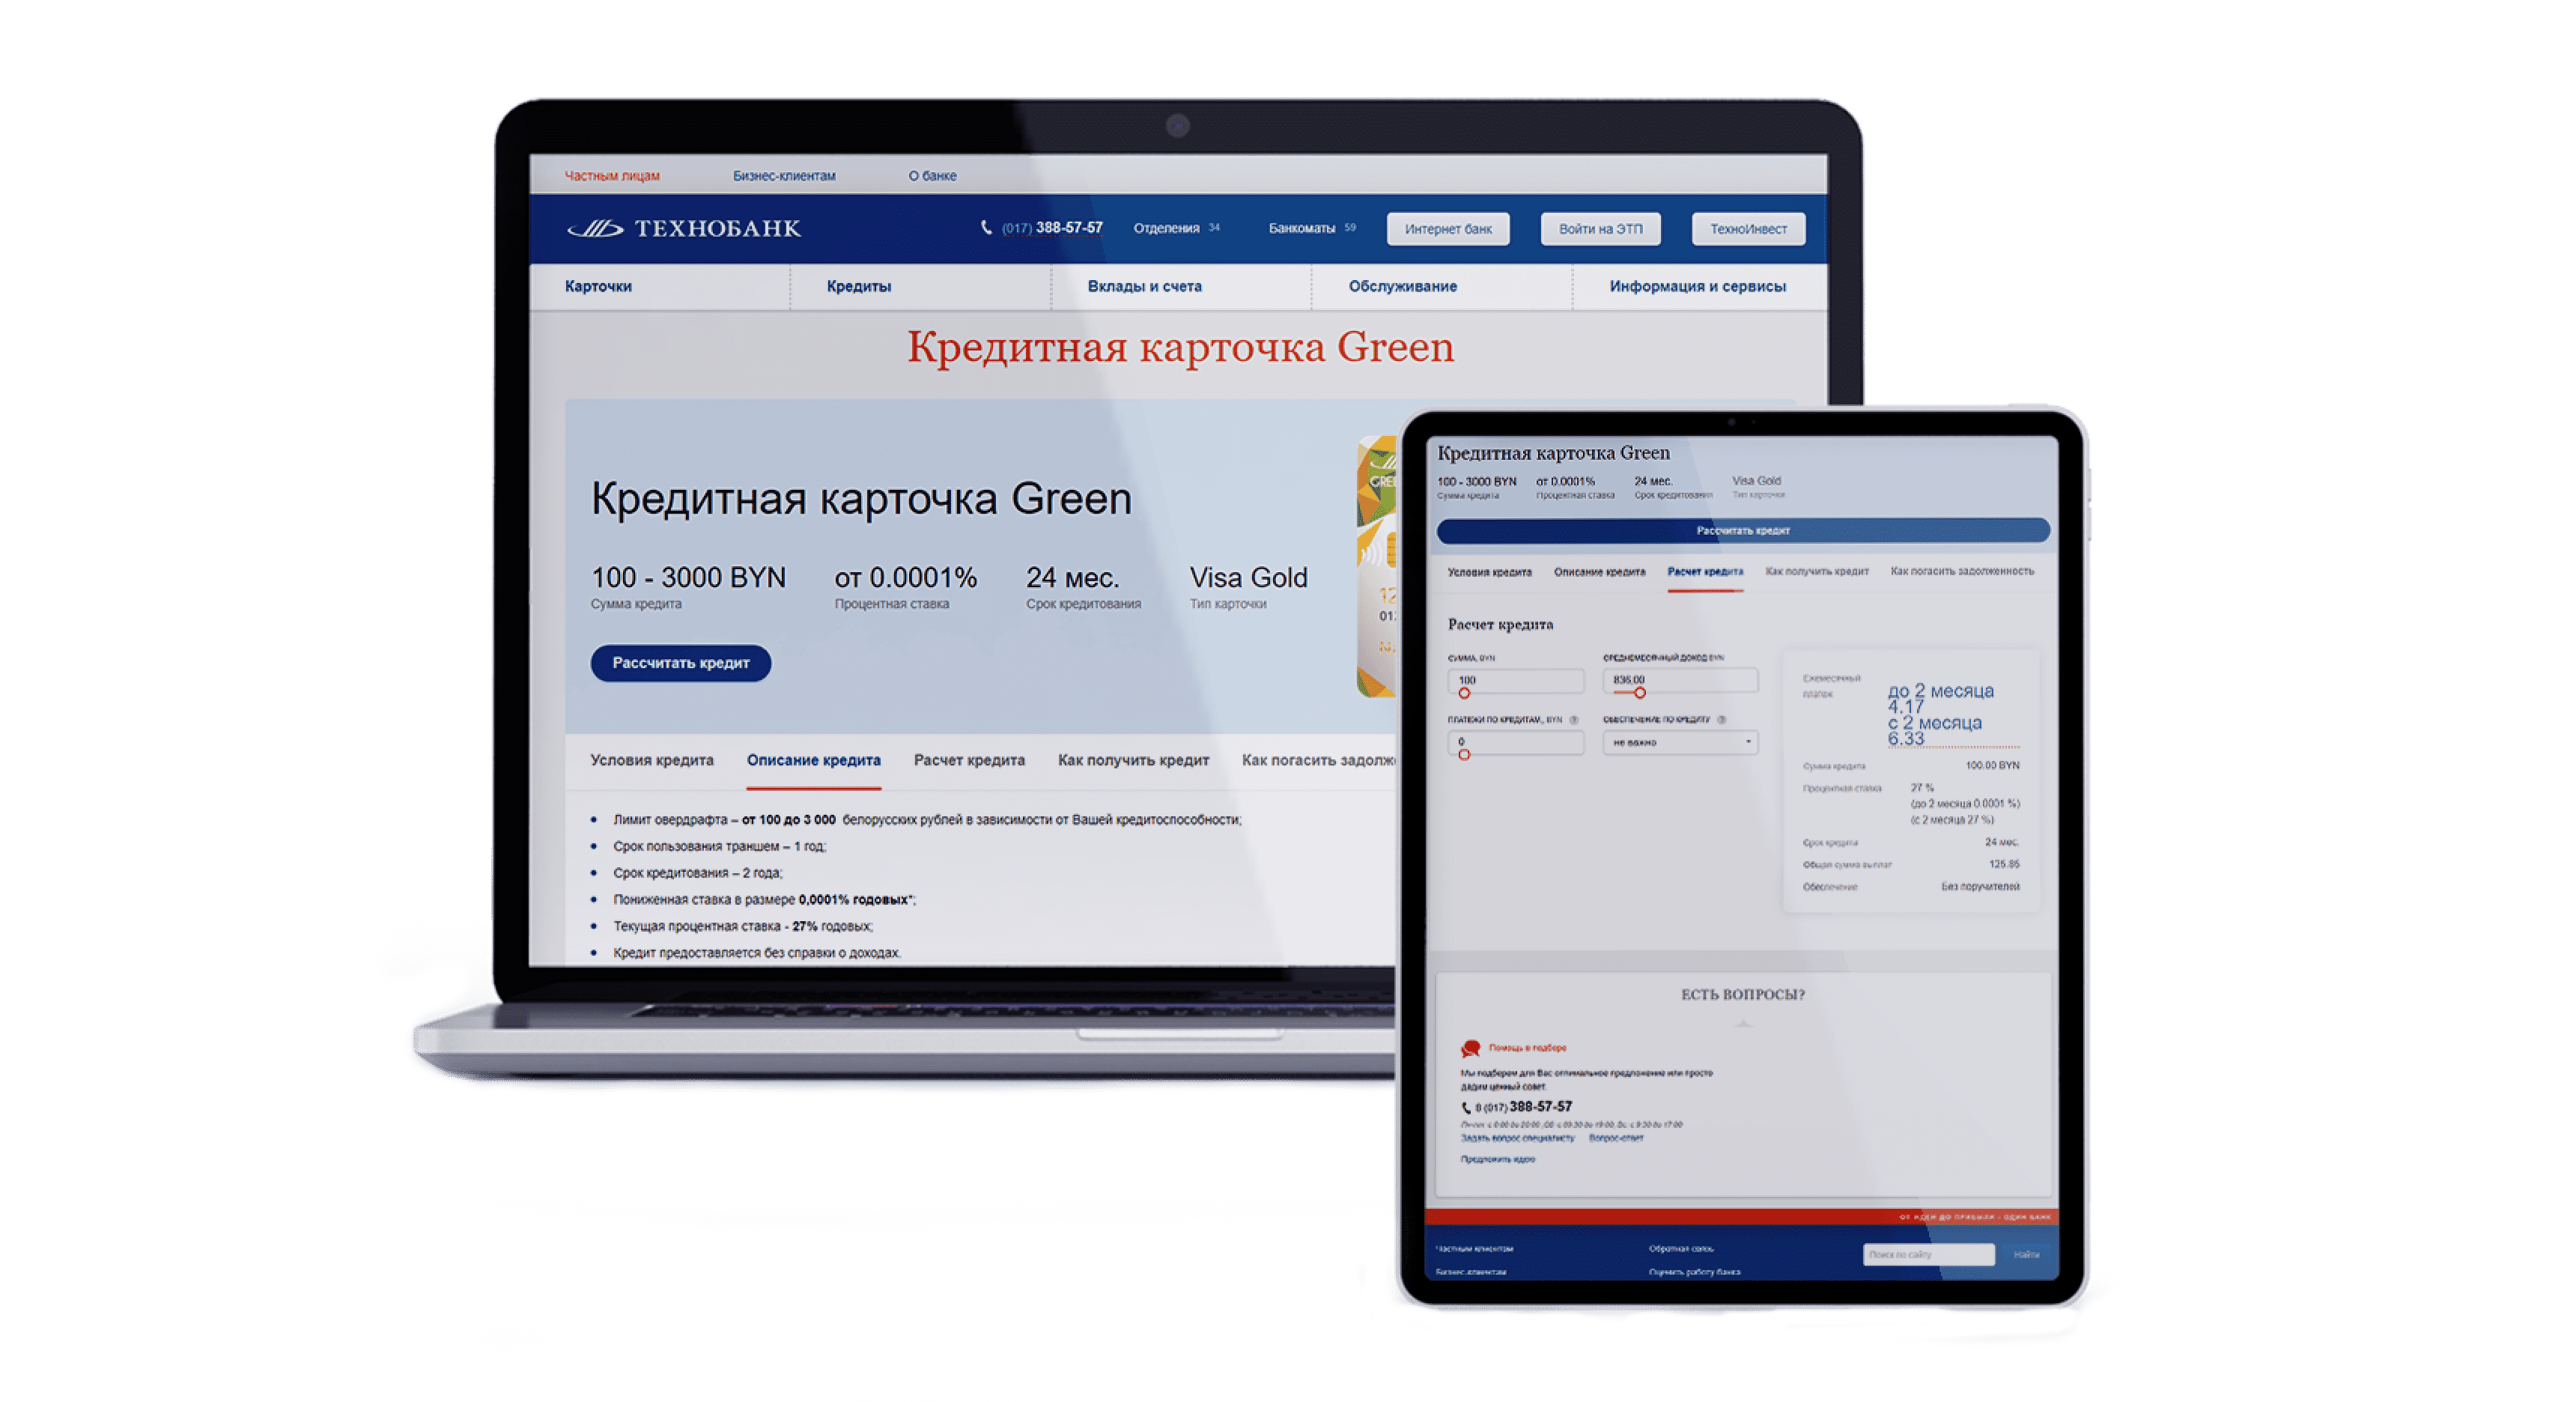Click the Частным клиентам footer link on the tablet
This screenshot has height=1402, width=2576.
1474,1249
